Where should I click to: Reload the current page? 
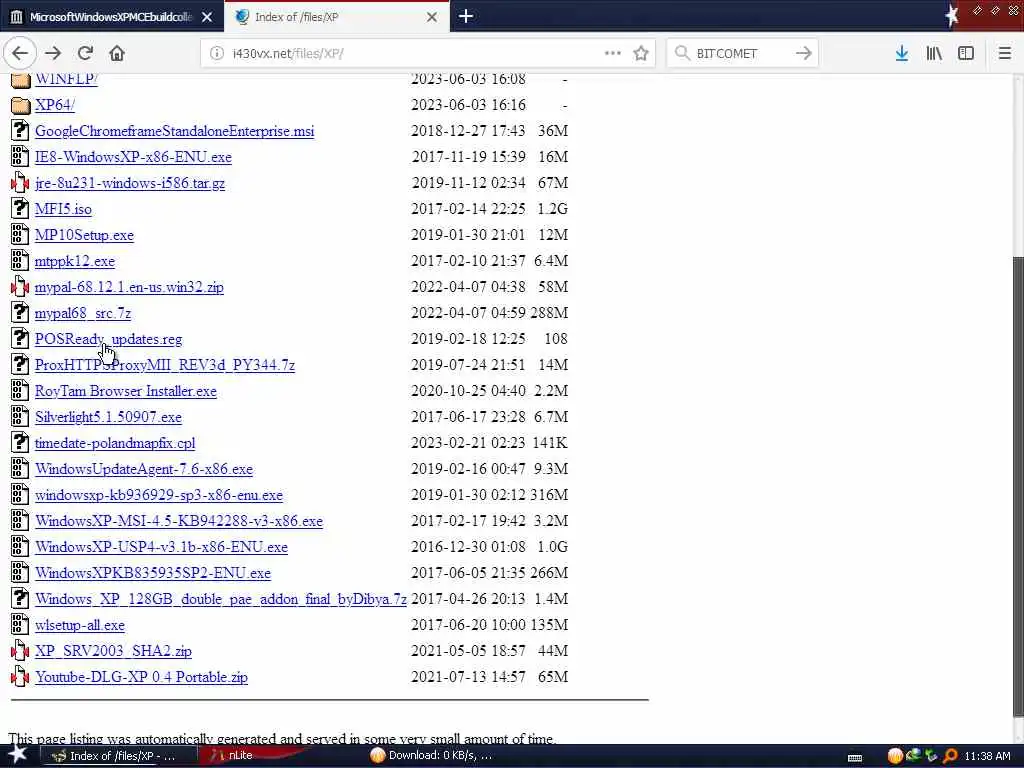tap(85, 53)
